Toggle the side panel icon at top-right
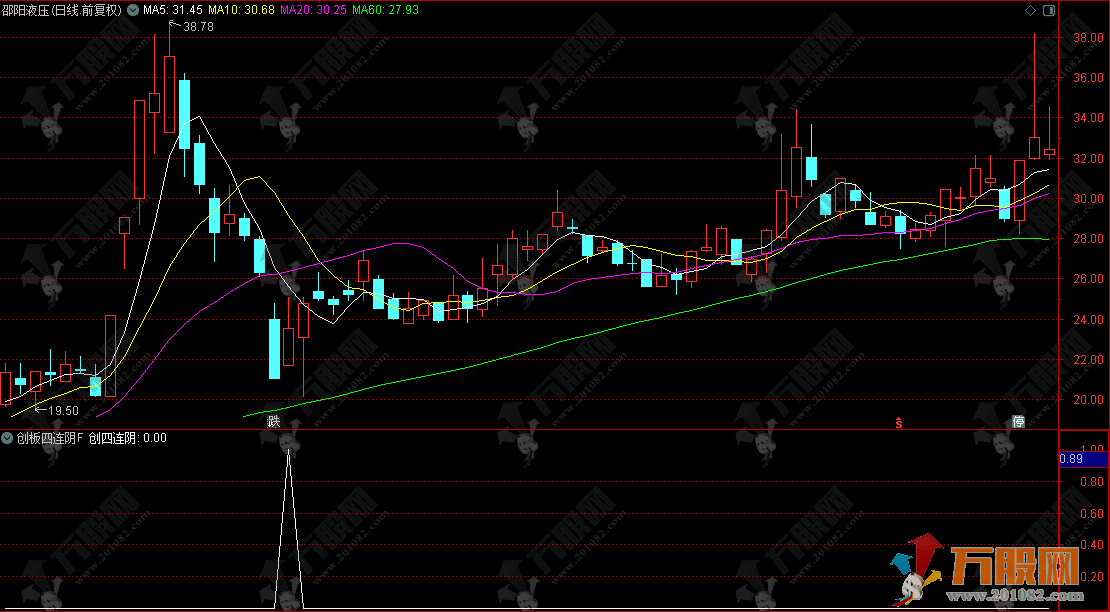The width and height of the screenshot is (1110, 612). click(x=1048, y=11)
